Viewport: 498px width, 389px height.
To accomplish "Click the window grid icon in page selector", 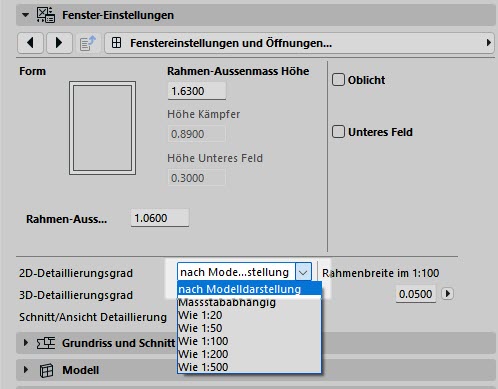I will 116,43.
